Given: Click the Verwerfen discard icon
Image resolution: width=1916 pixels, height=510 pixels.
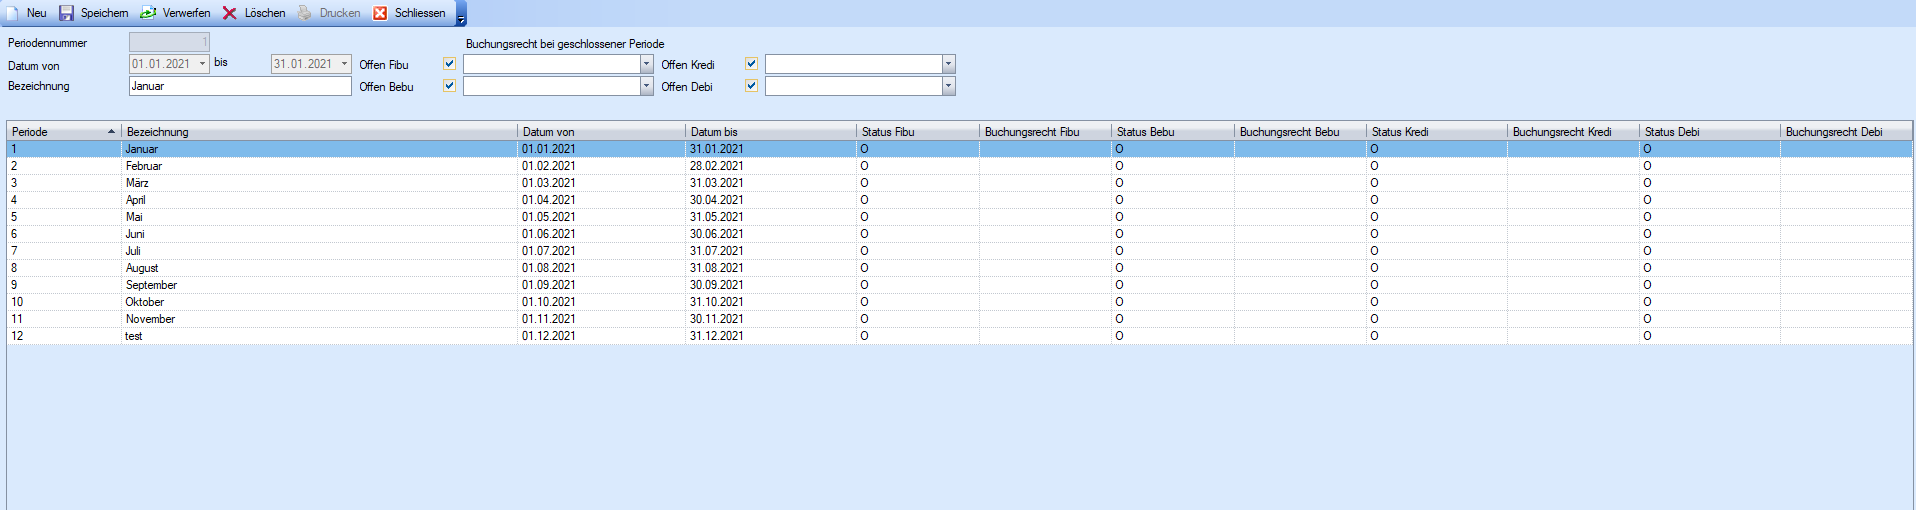Looking at the screenshot, I should click(148, 13).
